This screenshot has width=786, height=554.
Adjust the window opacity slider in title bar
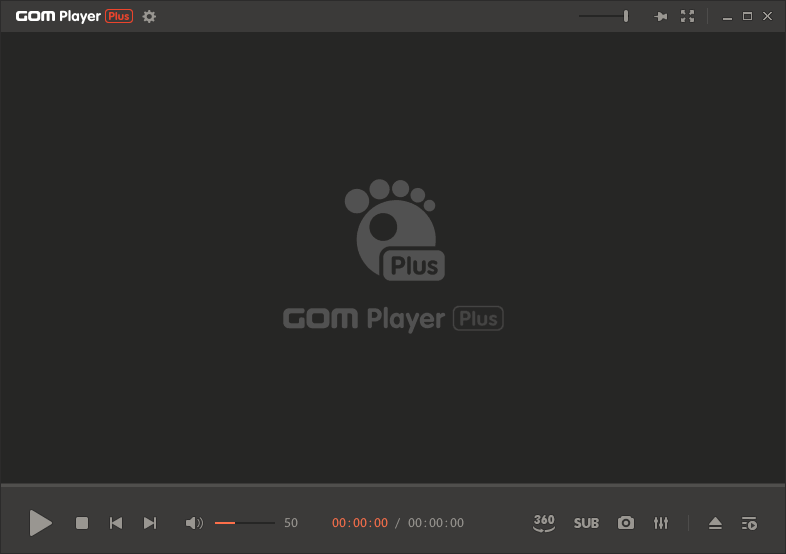(604, 16)
